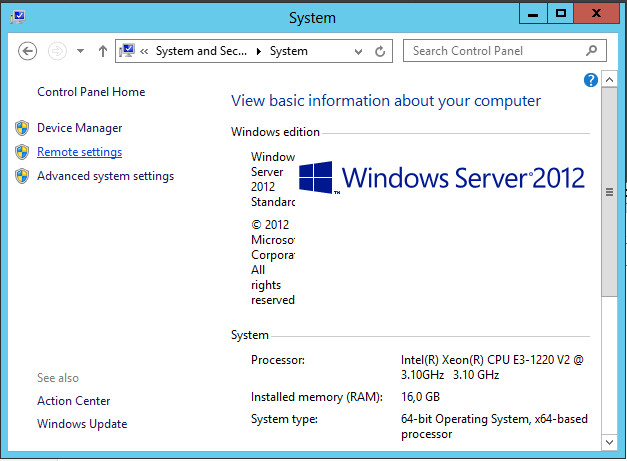Go back with the Back arrow button
Image resolution: width=627 pixels, height=461 pixels.
27,51
